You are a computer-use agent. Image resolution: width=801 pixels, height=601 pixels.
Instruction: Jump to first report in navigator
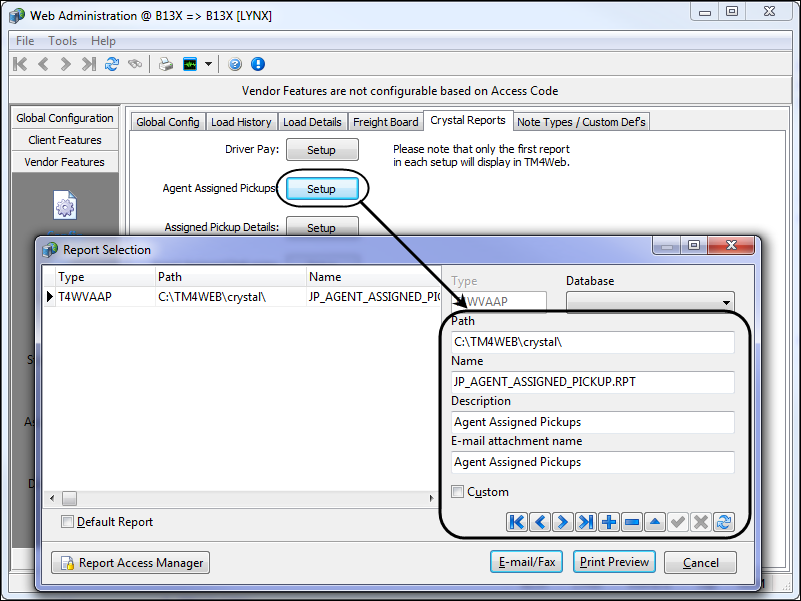(516, 522)
